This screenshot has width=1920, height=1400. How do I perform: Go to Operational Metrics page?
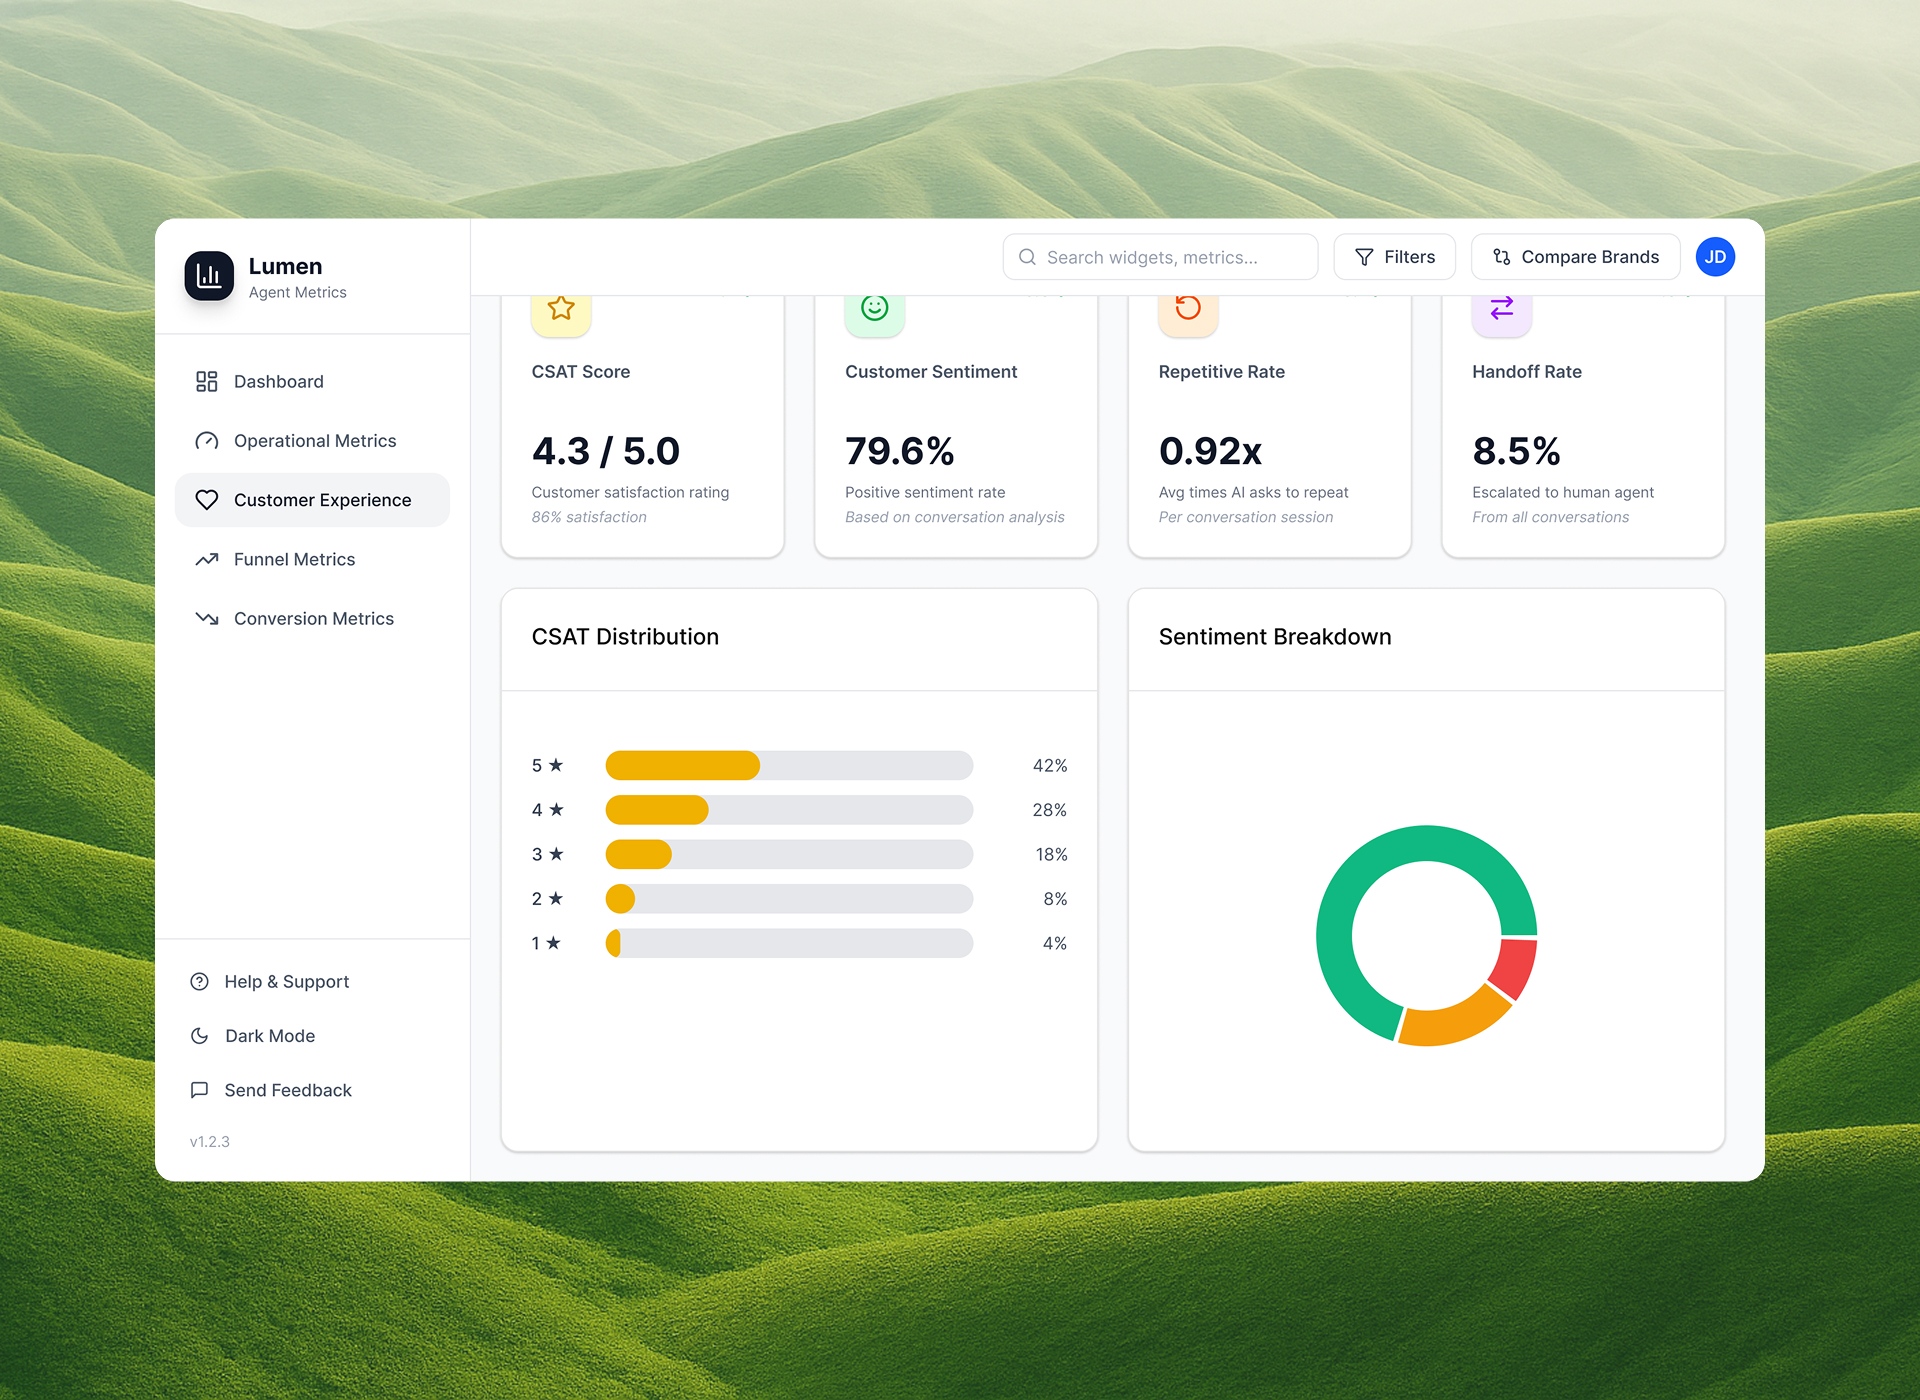pos(314,441)
